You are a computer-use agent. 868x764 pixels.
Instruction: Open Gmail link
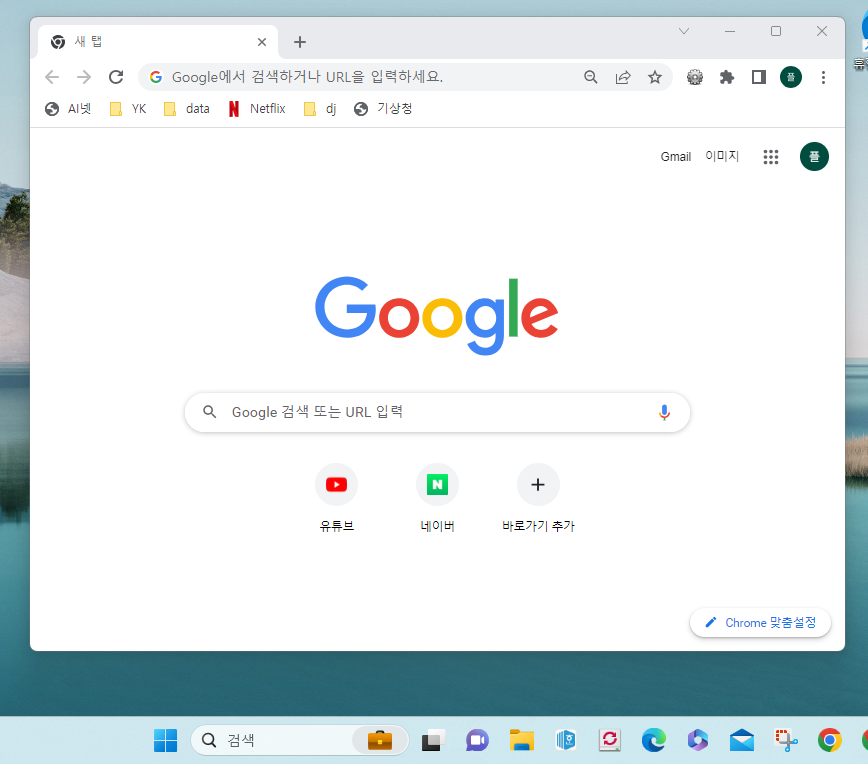pyautogui.click(x=675, y=157)
